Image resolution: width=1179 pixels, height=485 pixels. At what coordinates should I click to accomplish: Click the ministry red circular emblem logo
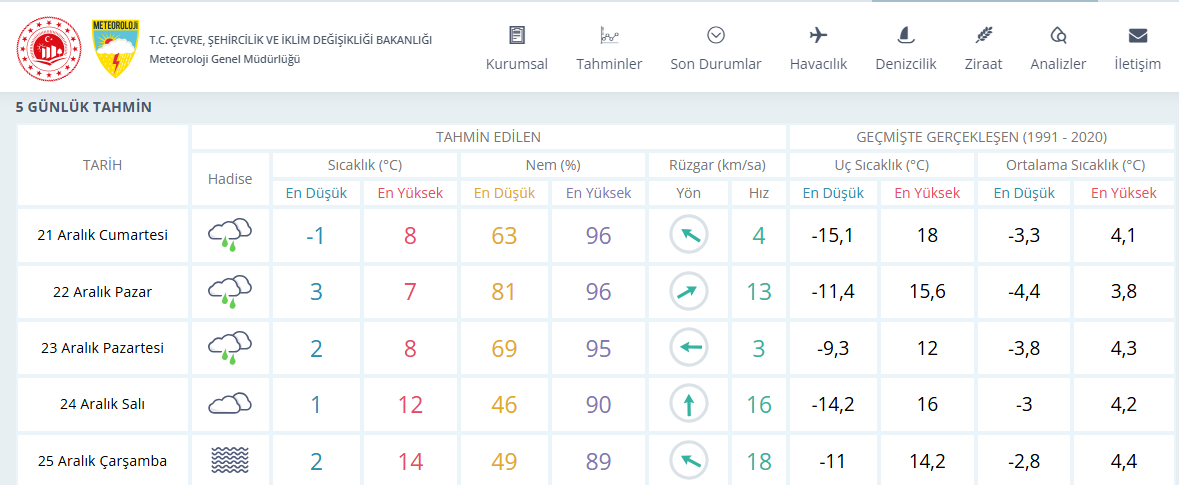click(48, 49)
